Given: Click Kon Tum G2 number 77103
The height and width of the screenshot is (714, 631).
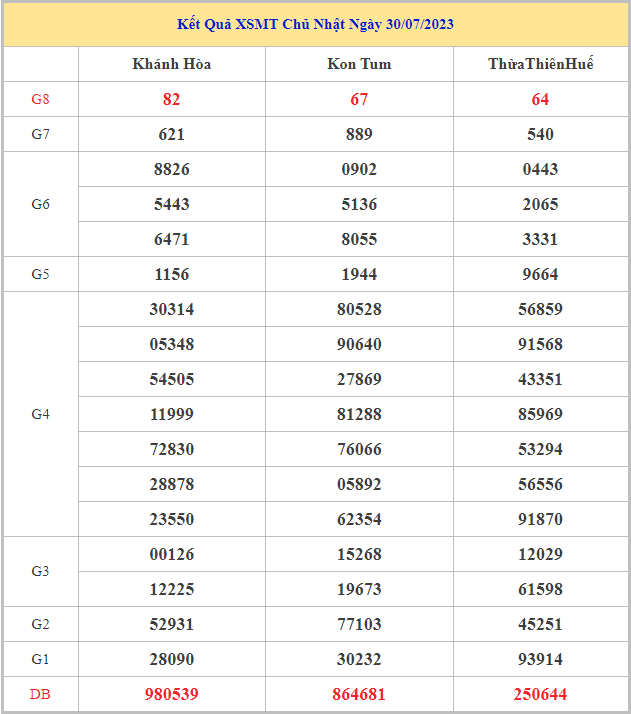Looking at the screenshot, I should (359, 624).
